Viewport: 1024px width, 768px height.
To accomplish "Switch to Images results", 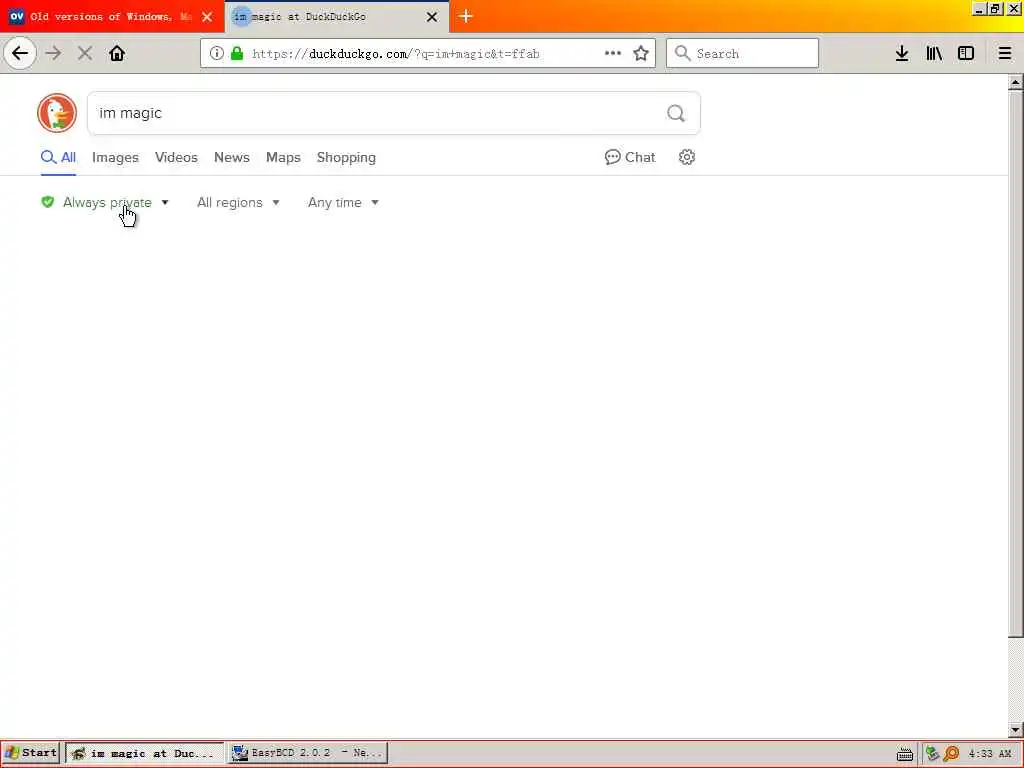I will click(x=115, y=157).
